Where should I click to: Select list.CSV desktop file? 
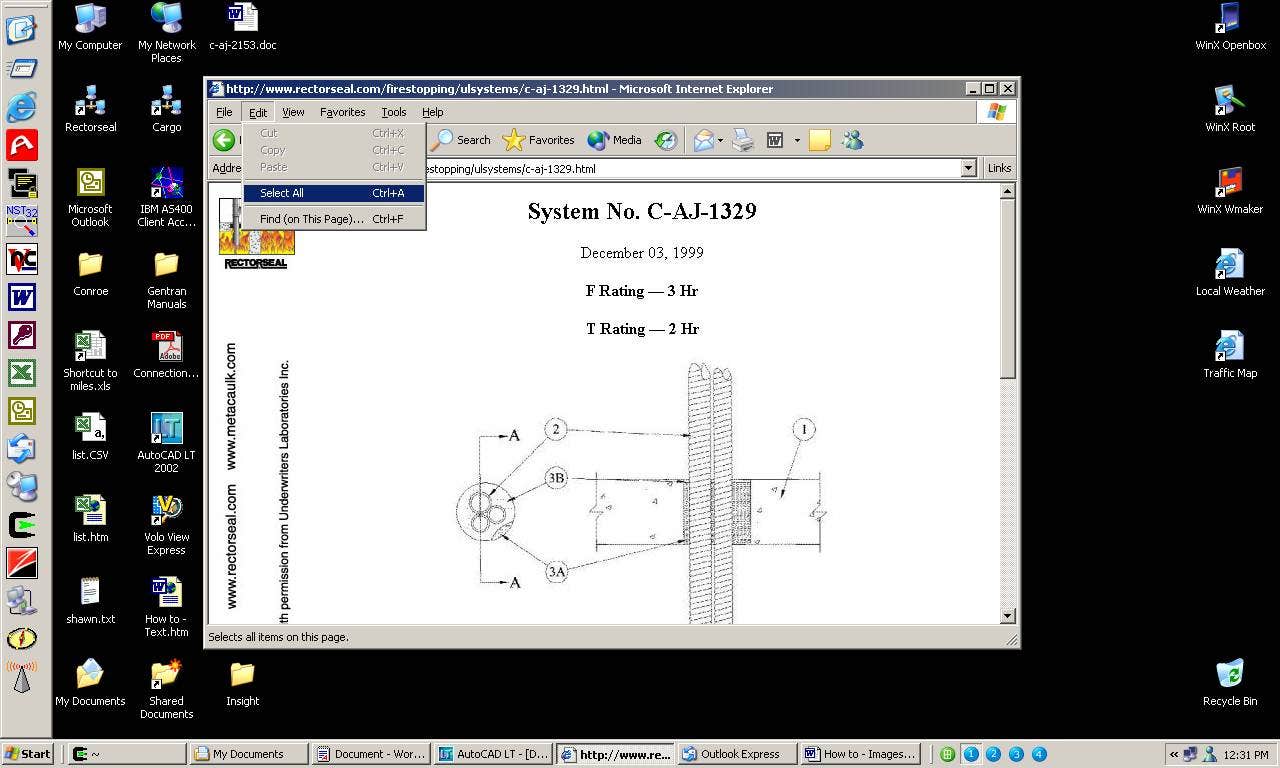click(x=90, y=437)
